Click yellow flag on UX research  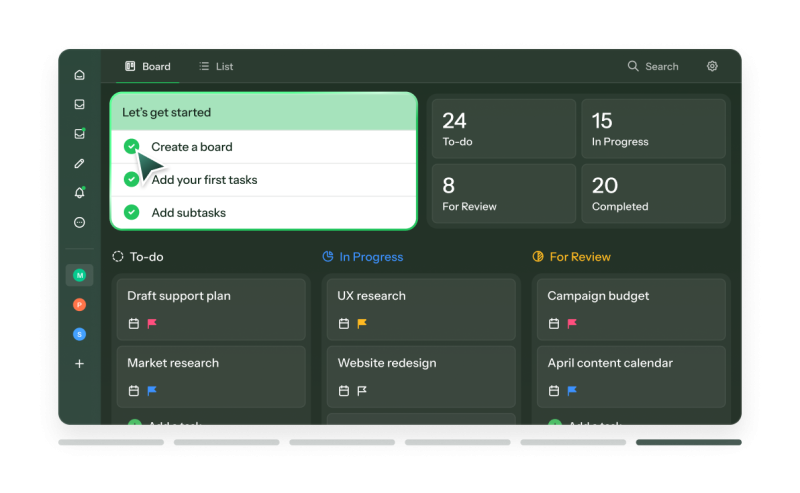pos(362,323)
